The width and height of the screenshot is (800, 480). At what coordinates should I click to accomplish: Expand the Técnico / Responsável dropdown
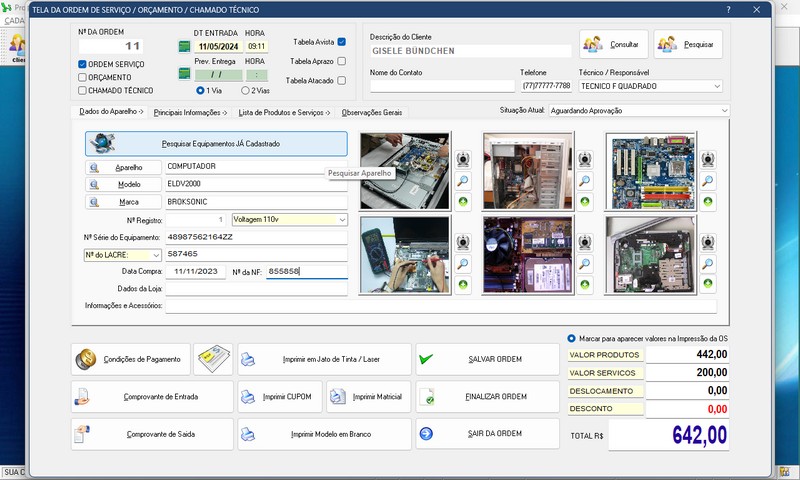717,87
